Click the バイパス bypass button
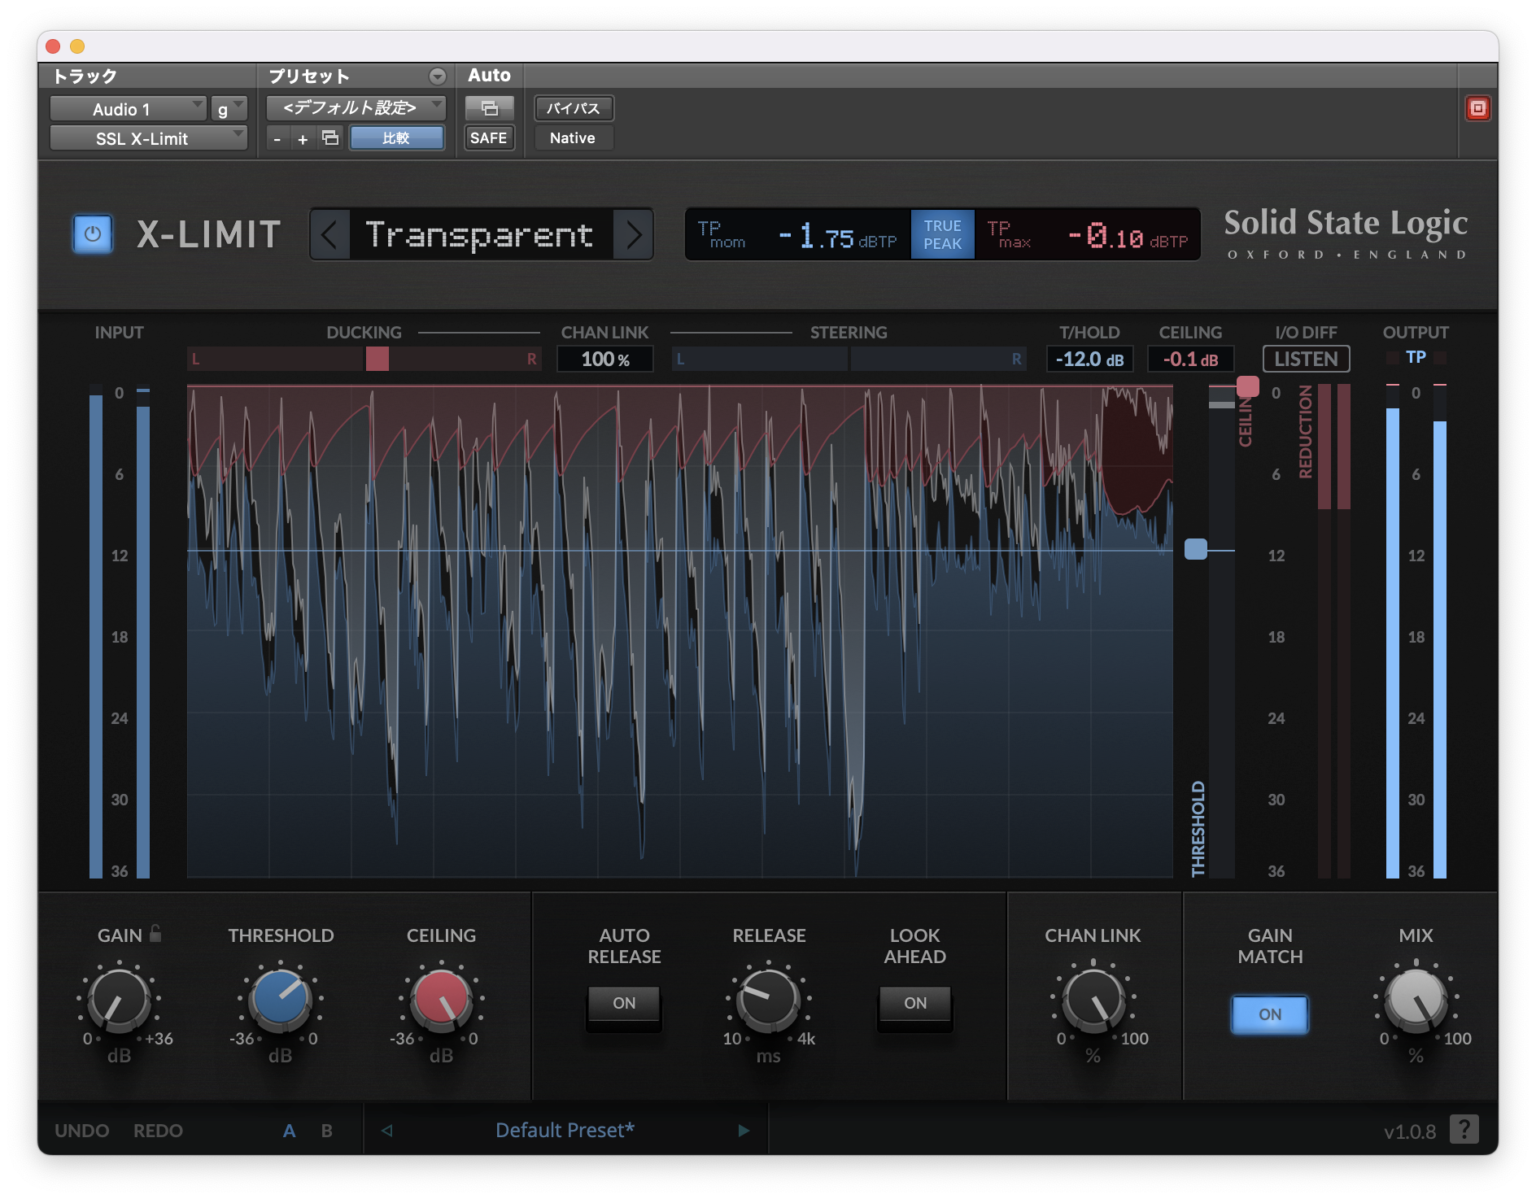 (572, 108)
